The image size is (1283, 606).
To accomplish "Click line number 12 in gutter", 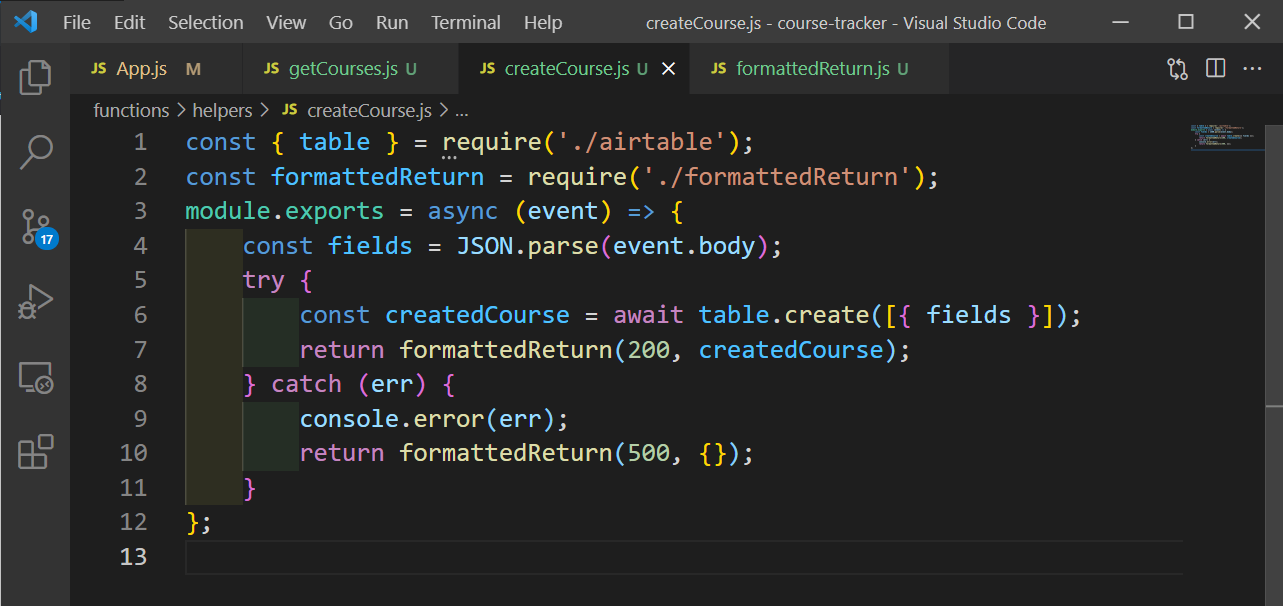I will click(133, 522).
